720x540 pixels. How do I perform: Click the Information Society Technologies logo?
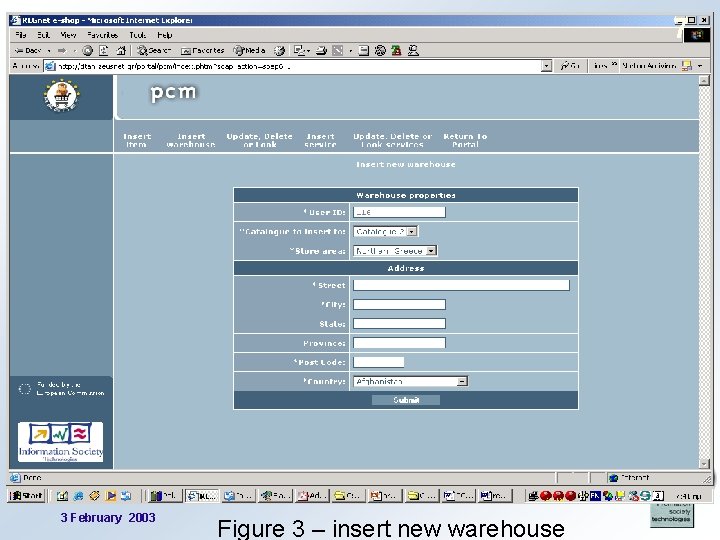pyautogui.click(x=61, y=442)
